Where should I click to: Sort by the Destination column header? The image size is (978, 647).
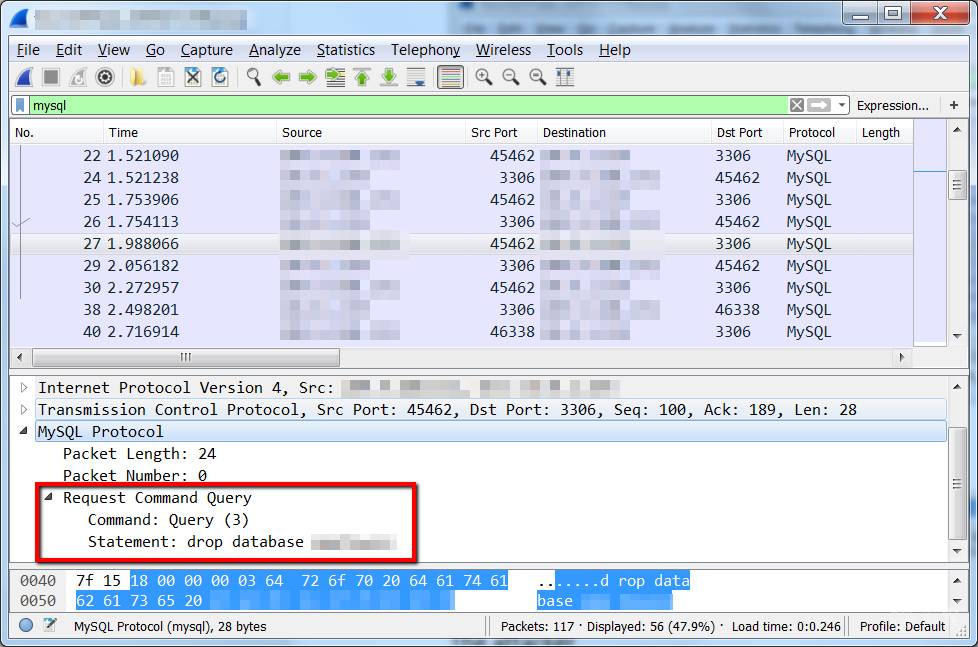pyautogui.click(x=623, y=132)
